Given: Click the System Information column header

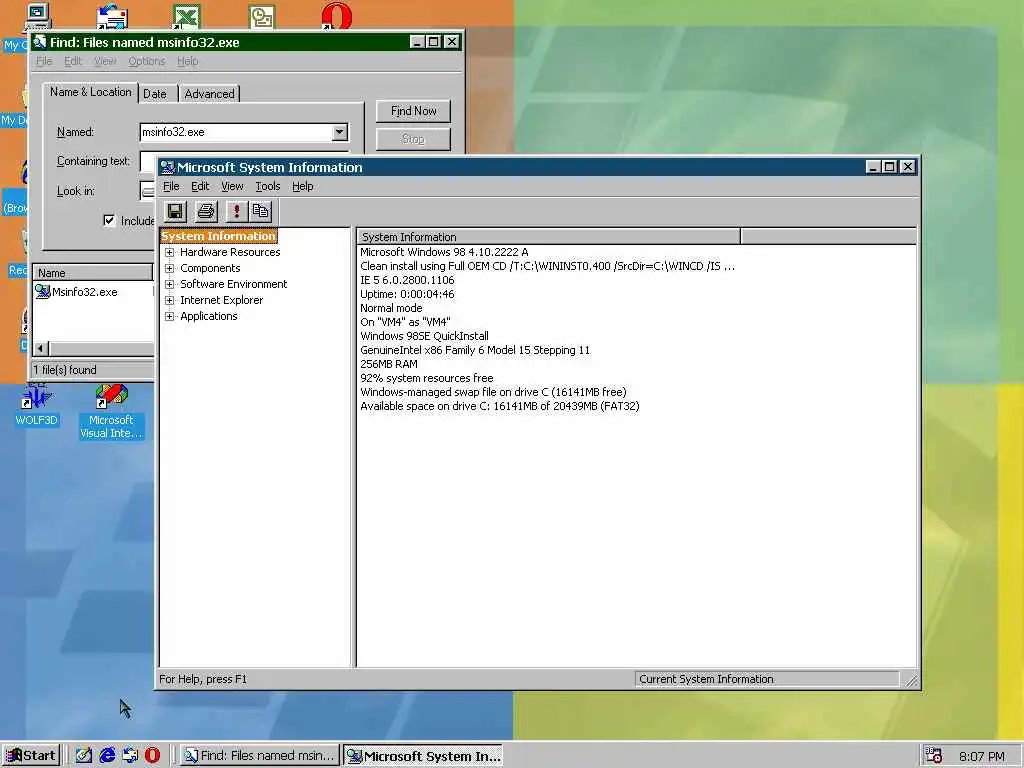Looking at the screenshot, I should click(x=549, y=236).
